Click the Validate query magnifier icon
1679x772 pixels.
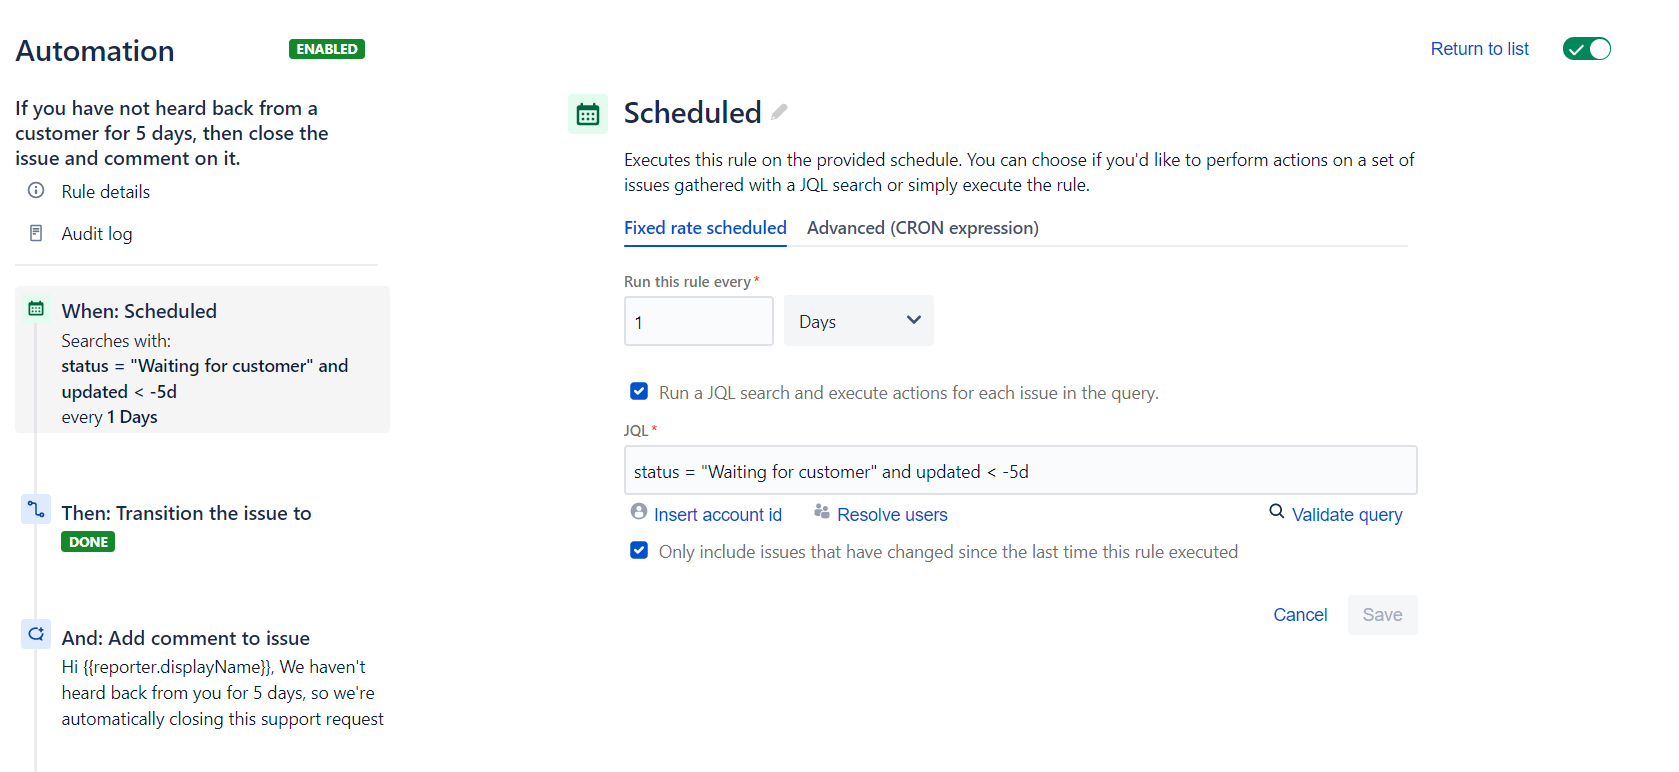tap(1277, 511)
